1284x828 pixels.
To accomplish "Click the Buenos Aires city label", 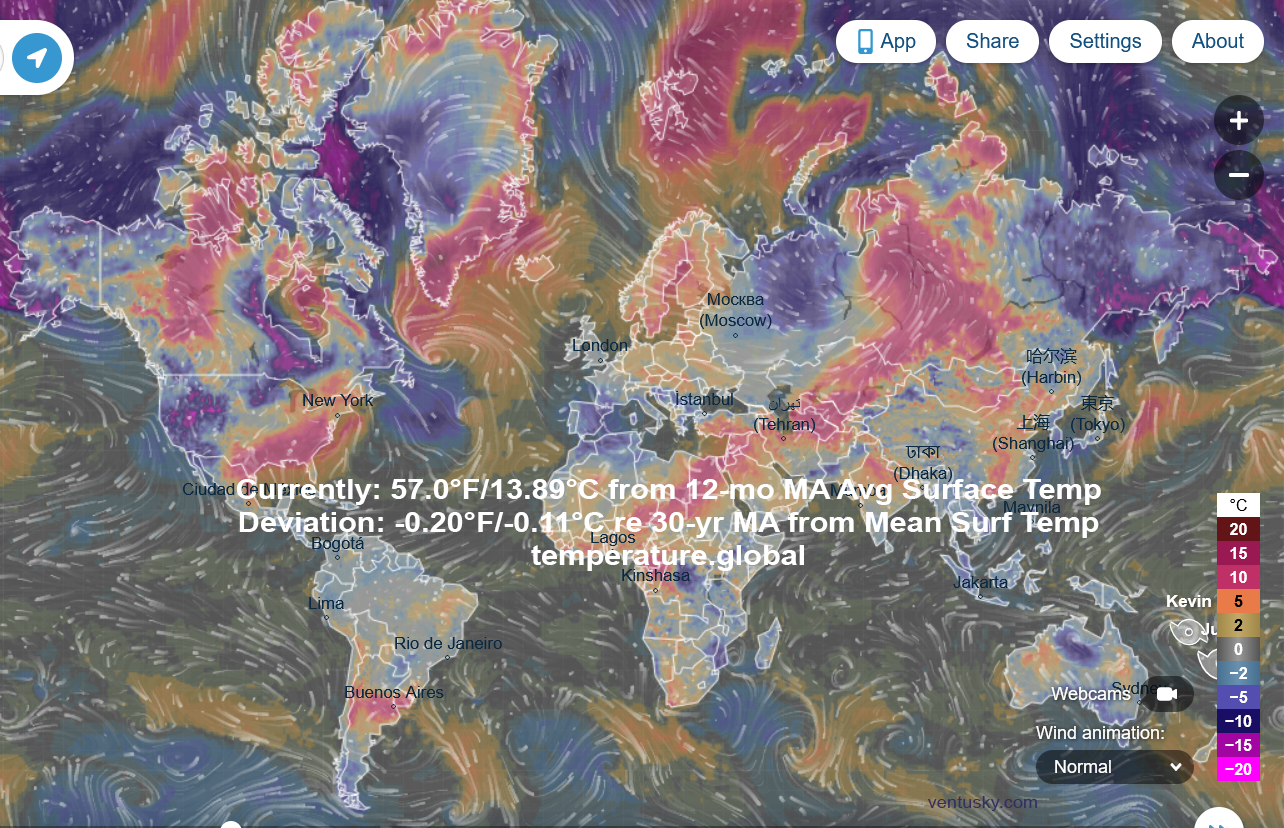I will click(394, 692).
